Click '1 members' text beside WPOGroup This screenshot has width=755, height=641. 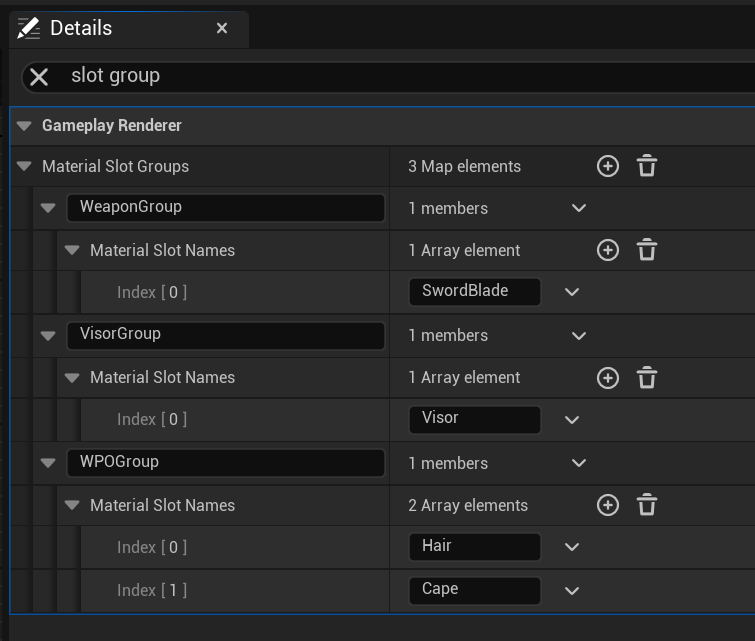pos(448,463)
